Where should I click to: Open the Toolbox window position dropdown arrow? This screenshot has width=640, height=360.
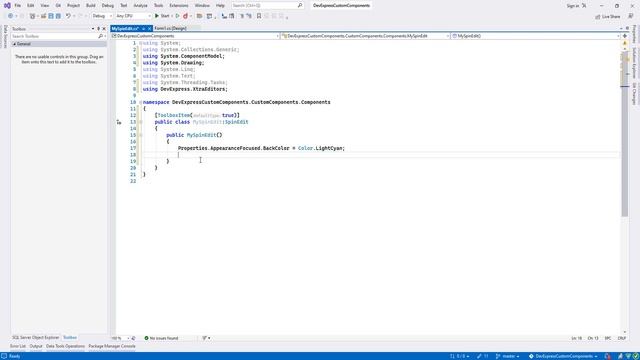click(93, 29)
